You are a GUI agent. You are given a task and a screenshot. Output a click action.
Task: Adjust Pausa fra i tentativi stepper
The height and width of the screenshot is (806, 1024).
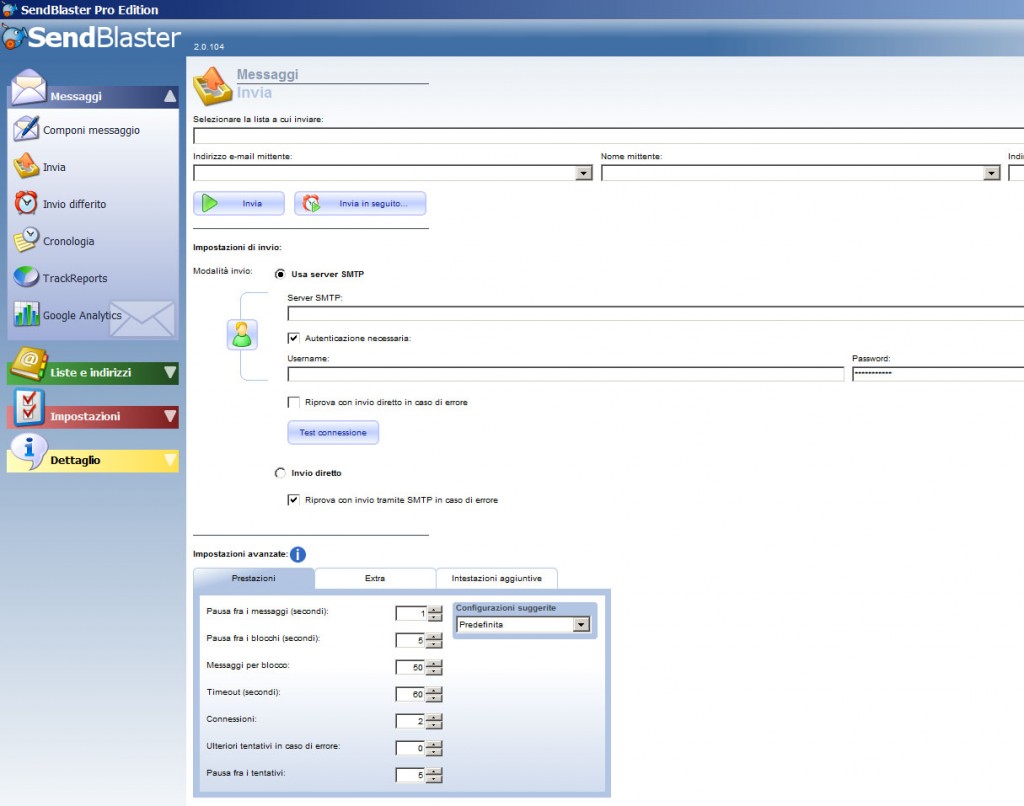pyautogui.click(x=435, y=775)
